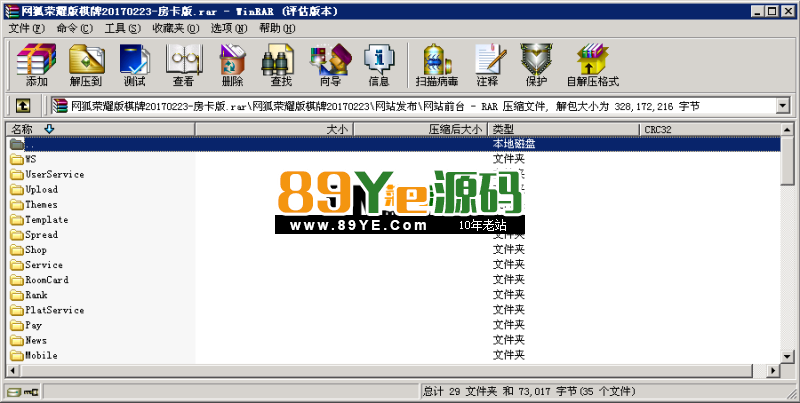This screenshot has width=800, height=403.
Task: Click the vertical scrollbar down arrow
Action: 787,357
